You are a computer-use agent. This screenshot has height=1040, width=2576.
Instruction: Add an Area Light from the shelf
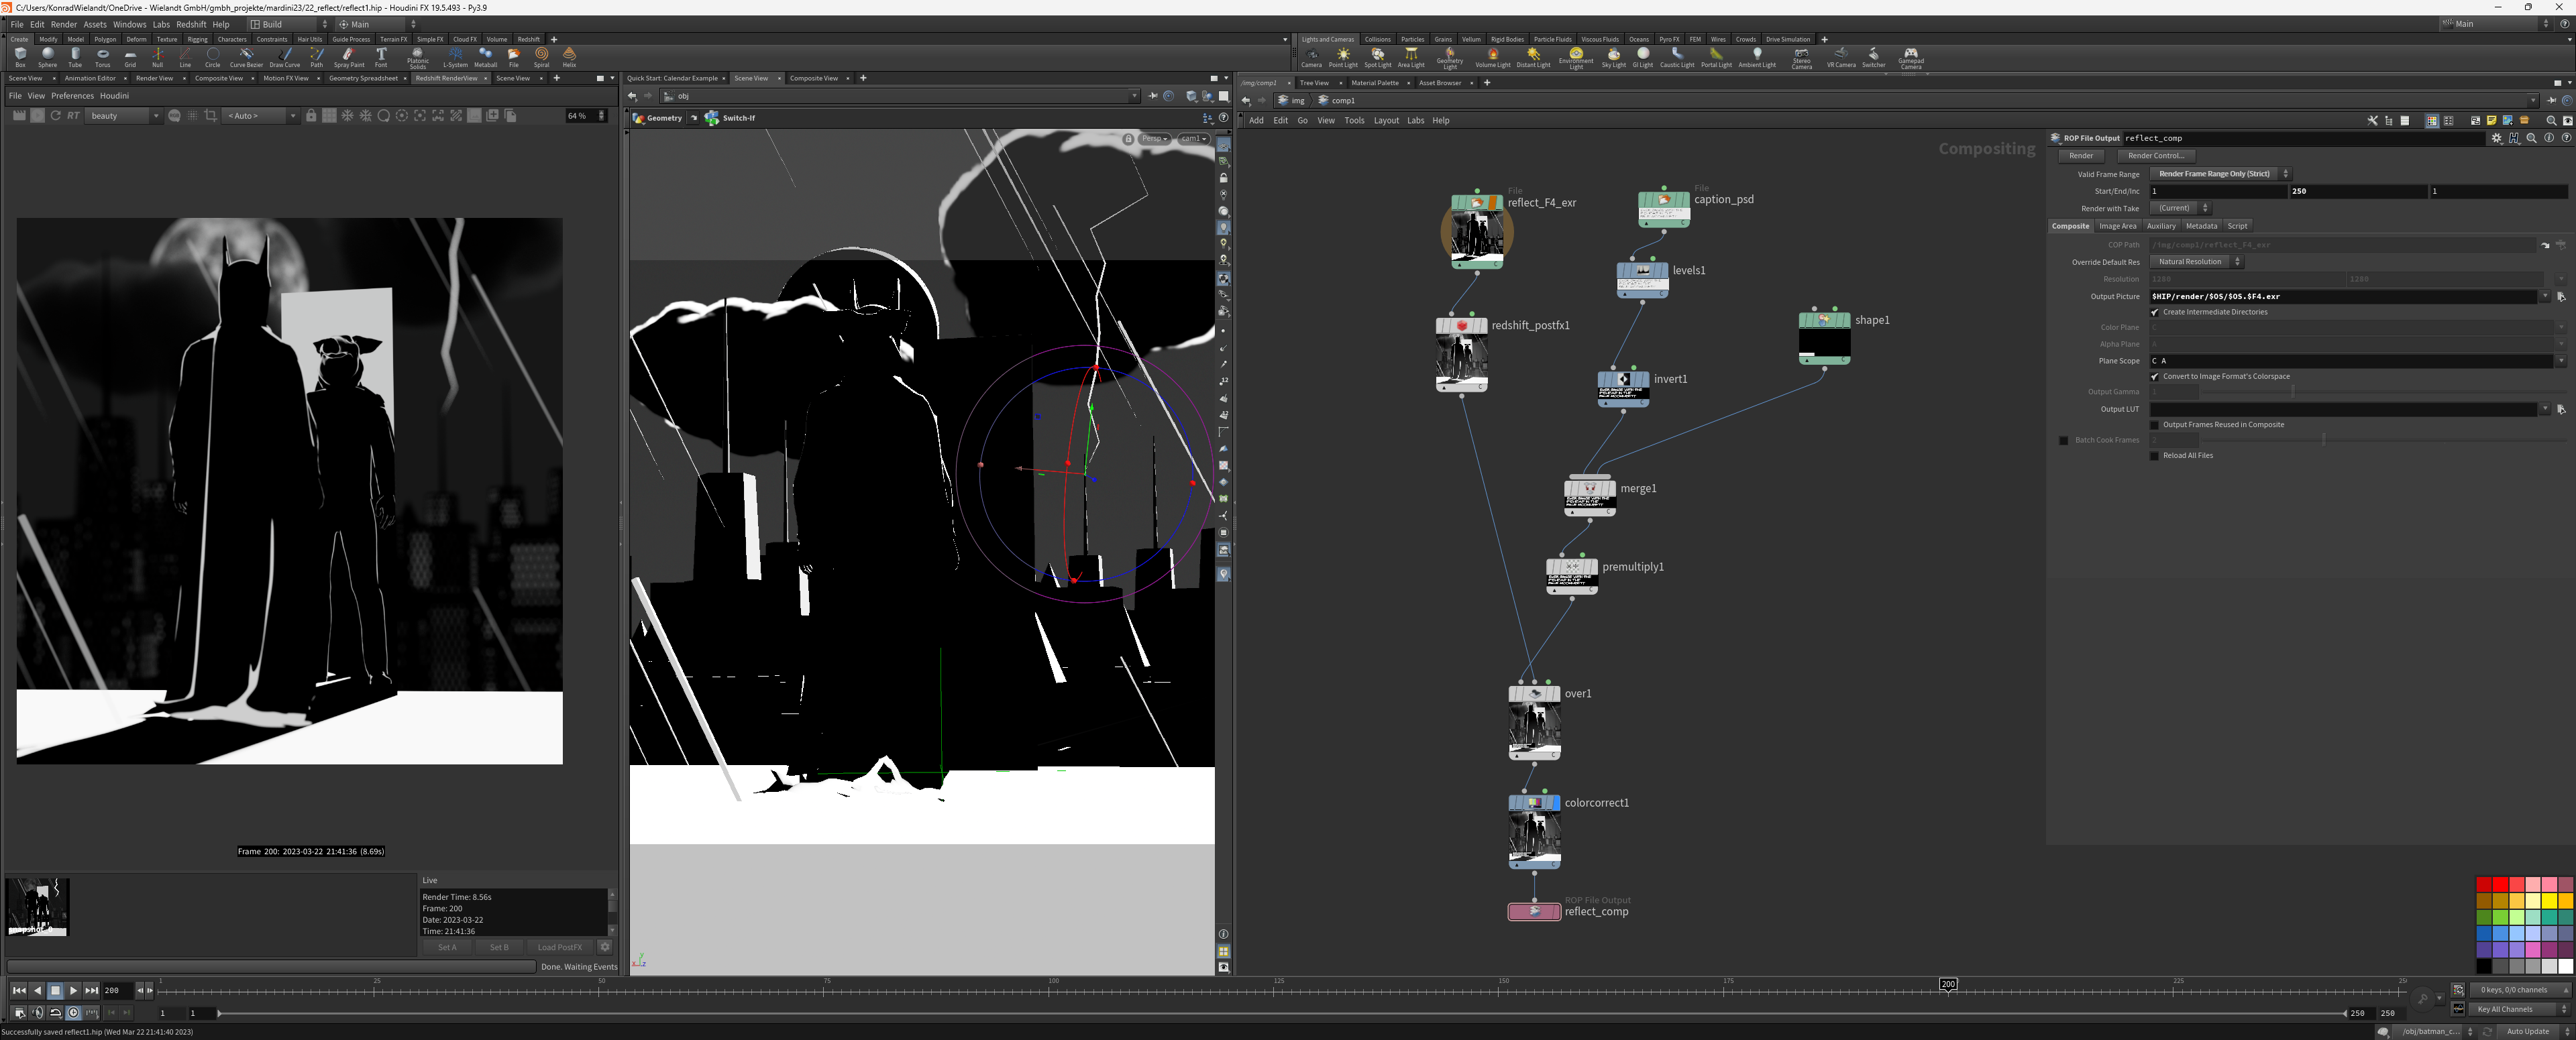[x=1411, y=57]
